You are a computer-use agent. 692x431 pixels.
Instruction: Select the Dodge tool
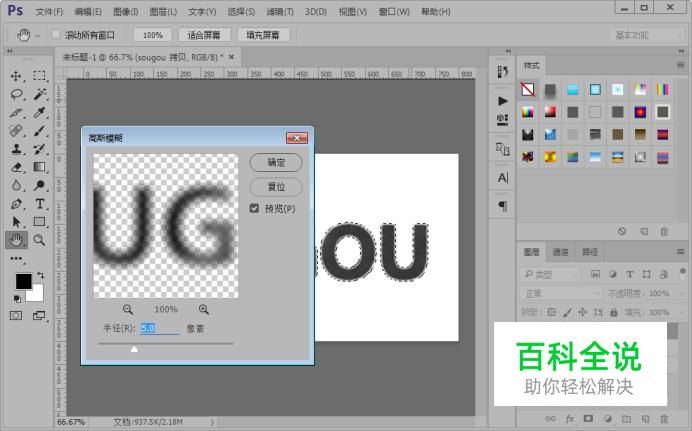point(39,185)
